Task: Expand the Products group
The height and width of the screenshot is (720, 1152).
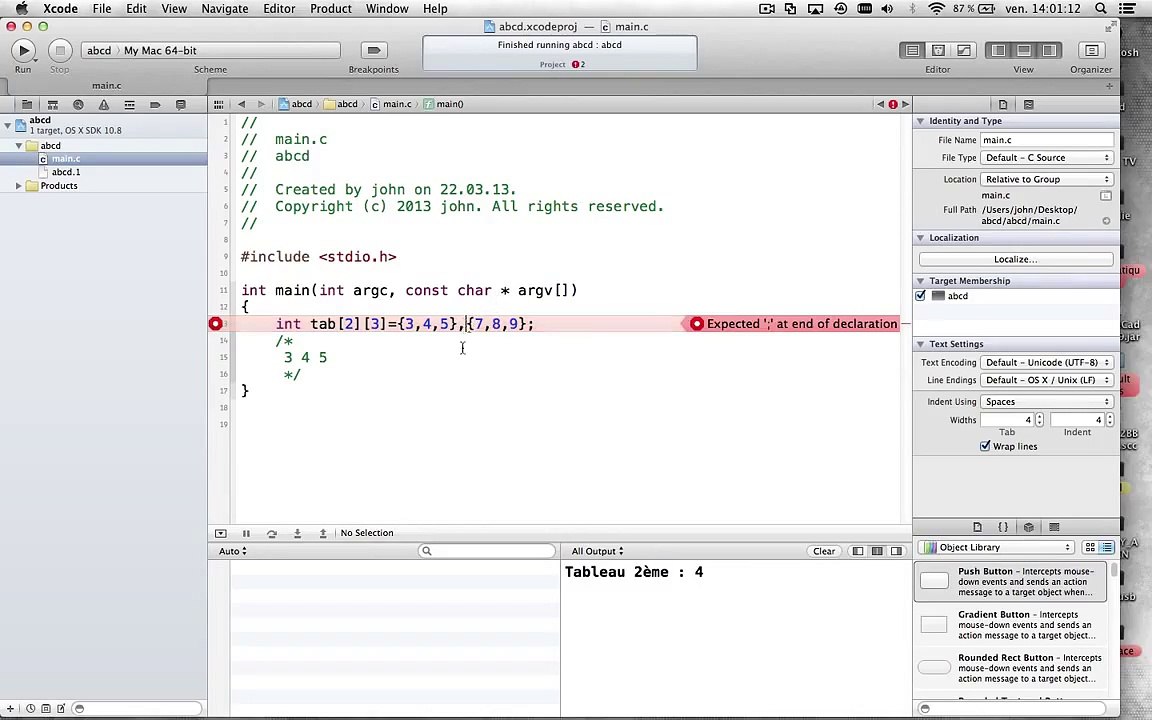Action: pyautogui.click(x=18, y=186)
